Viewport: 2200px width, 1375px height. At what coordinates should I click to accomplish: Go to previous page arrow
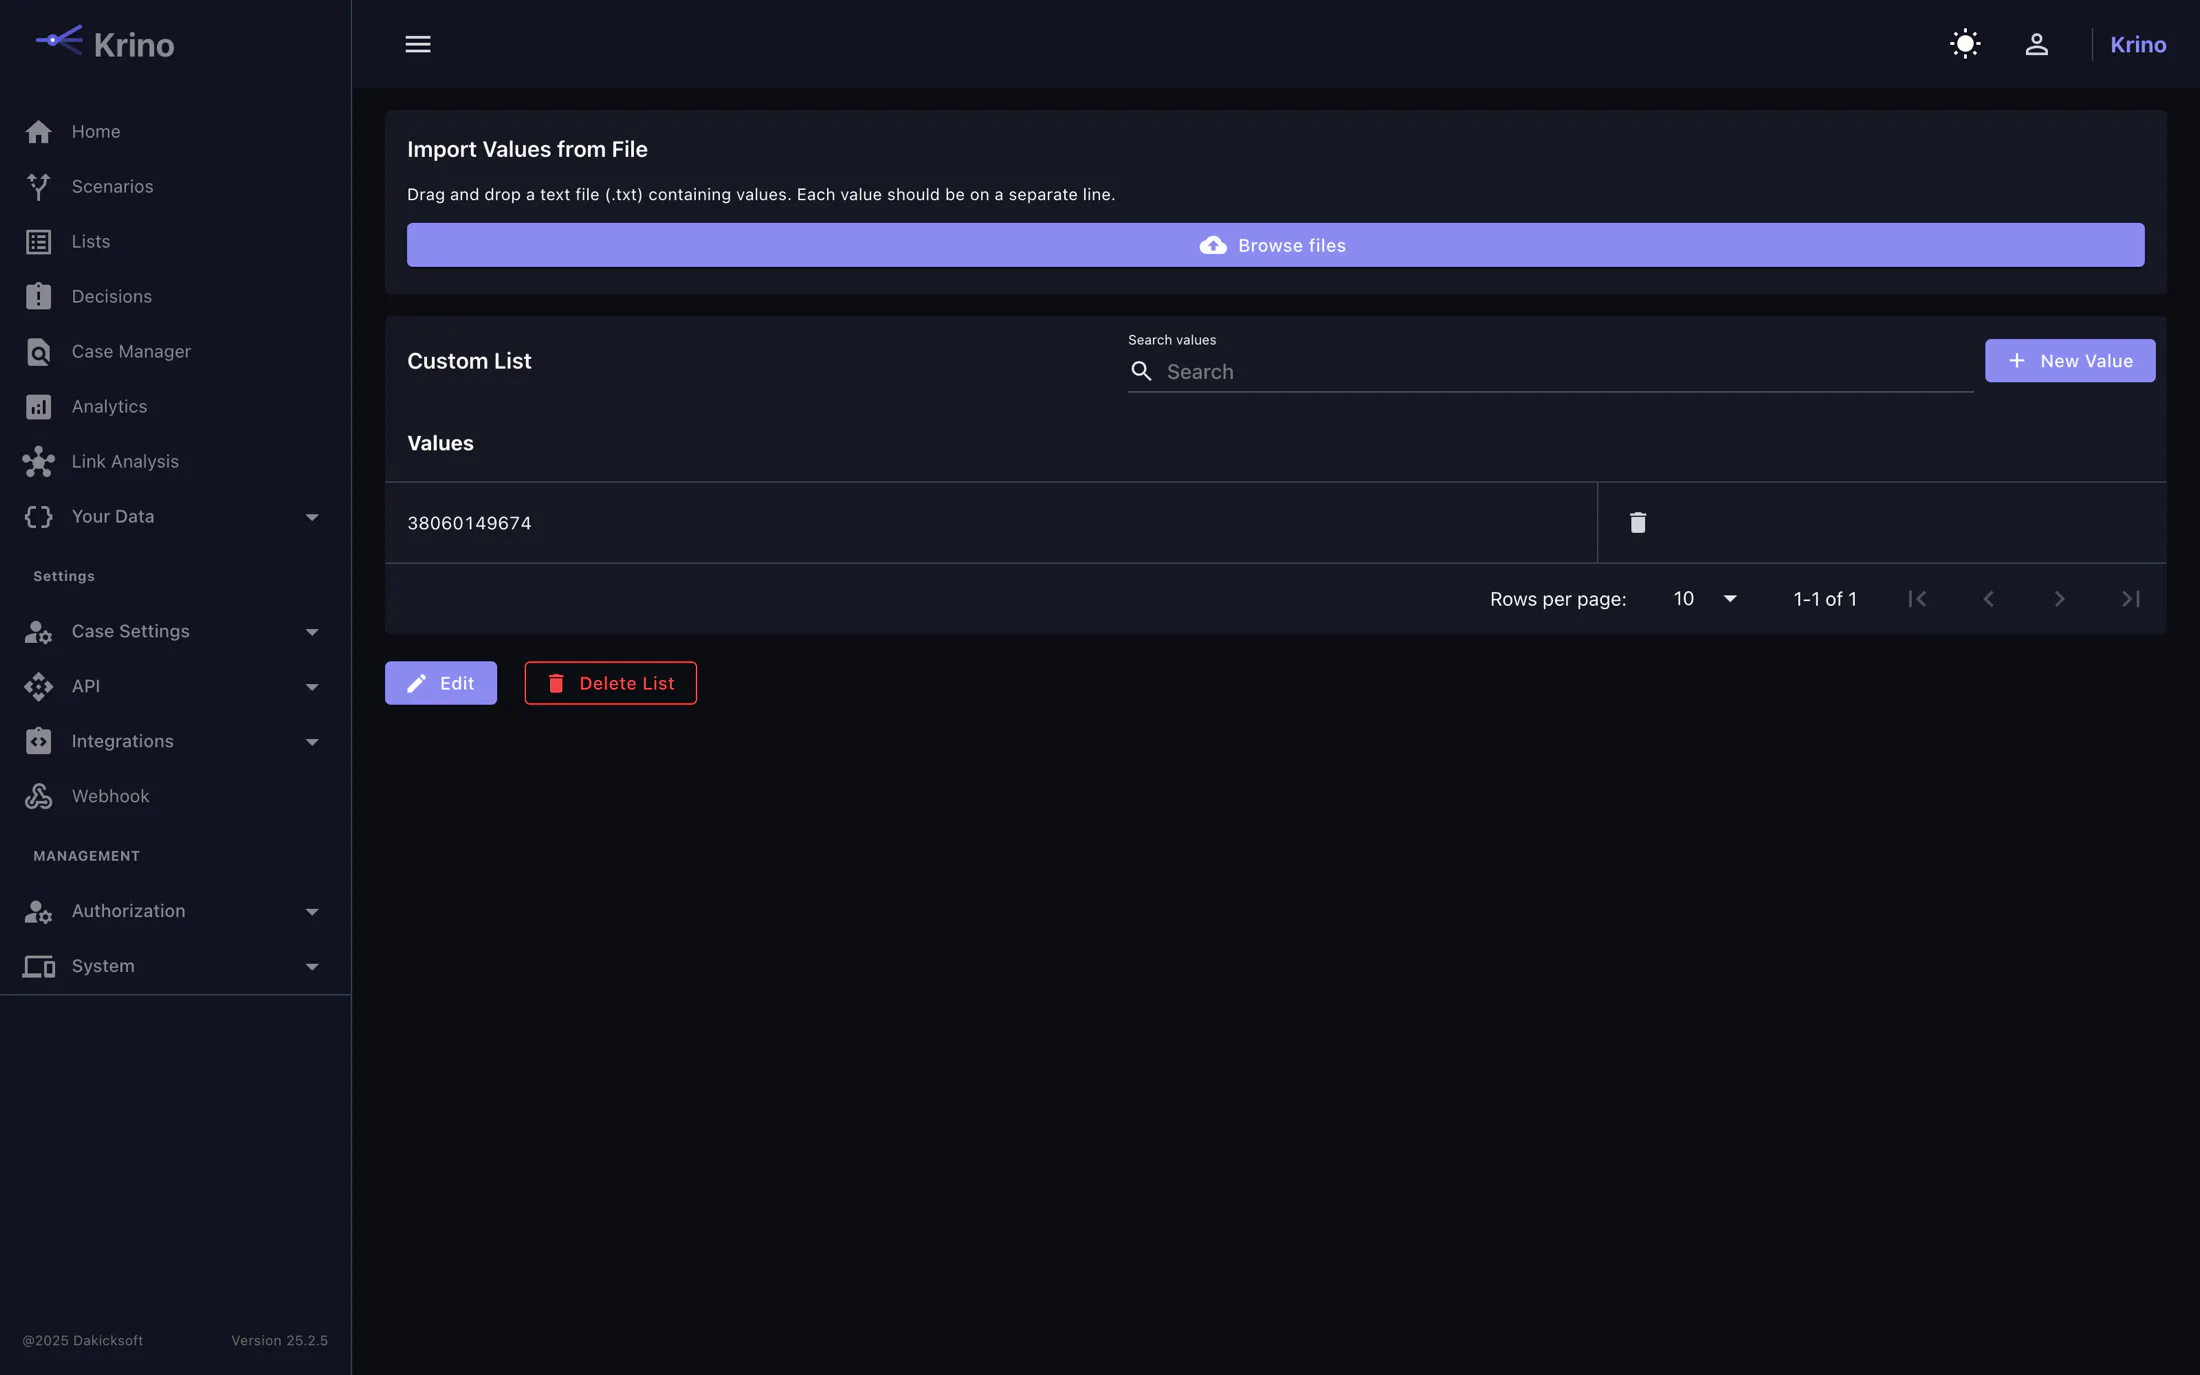1988,598
